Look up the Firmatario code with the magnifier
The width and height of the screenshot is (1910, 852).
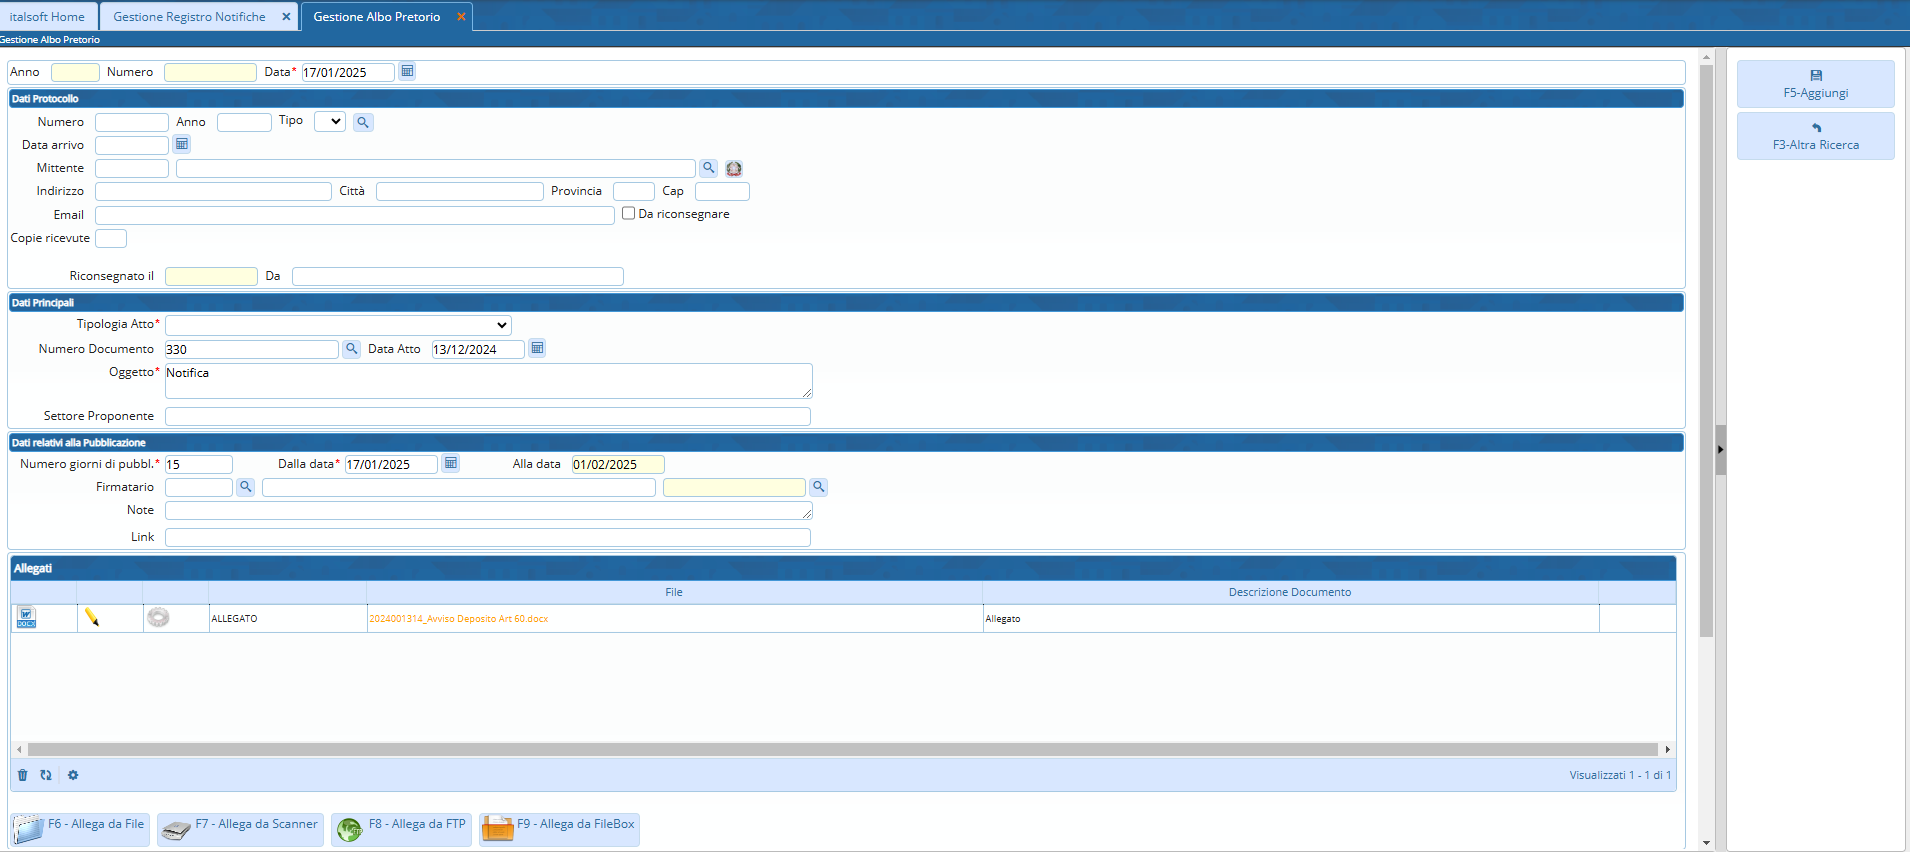[245, 487]
